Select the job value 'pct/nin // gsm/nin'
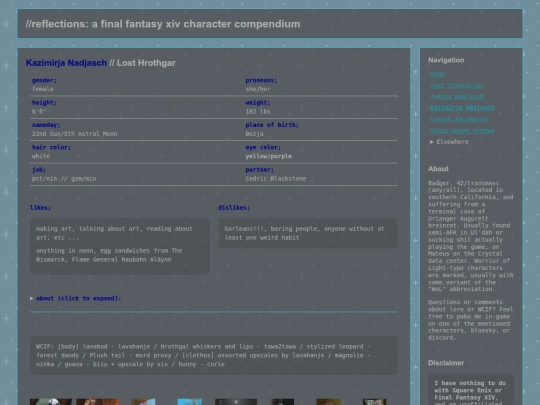 [x=64, y=178]
